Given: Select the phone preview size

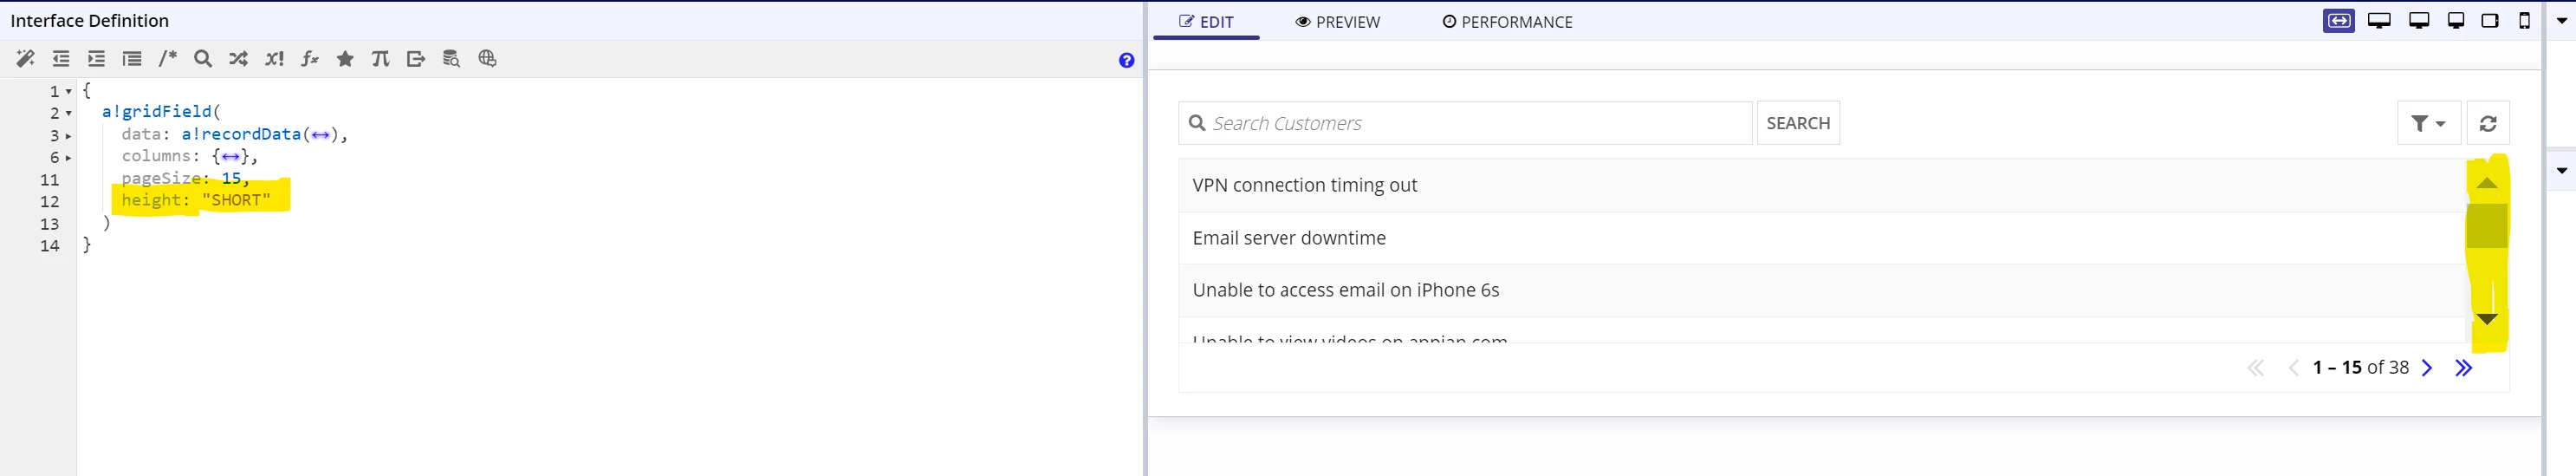Looking at the screenshot, I should [x=2524, y=21].
